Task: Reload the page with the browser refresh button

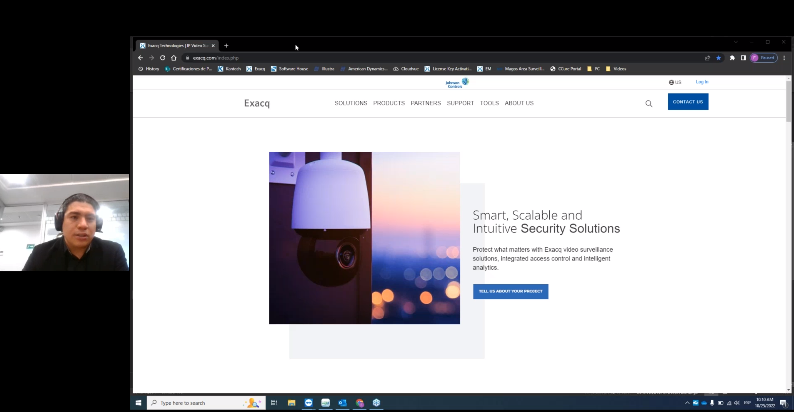Action: pyautogui.click(x=162, y=58)
